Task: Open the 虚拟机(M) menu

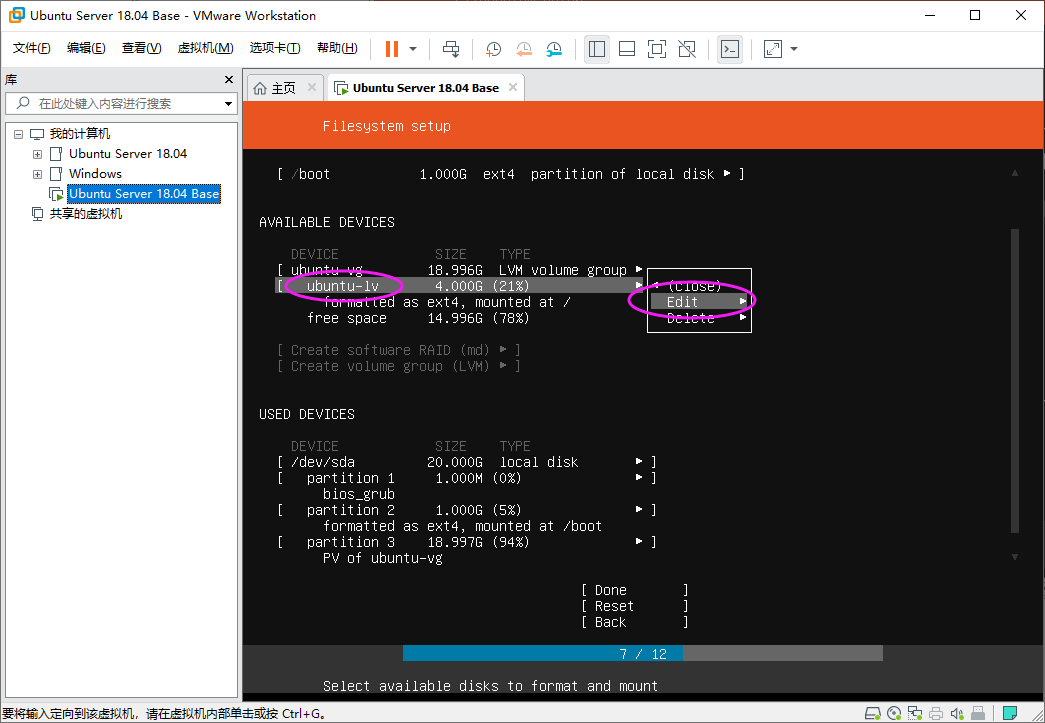Action: tap(205, 48)
